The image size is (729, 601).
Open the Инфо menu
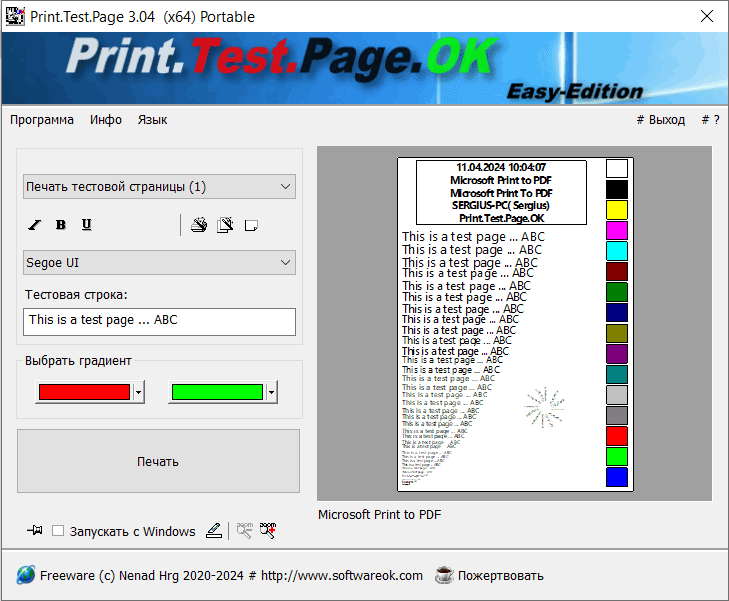(106, 120)
